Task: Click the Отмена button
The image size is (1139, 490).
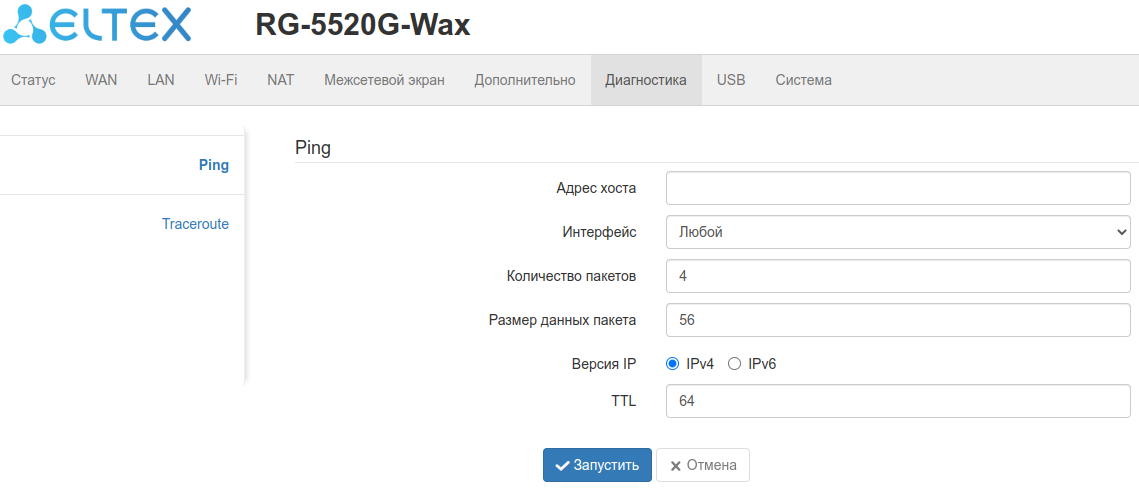Action: click(x=702, y=465)
